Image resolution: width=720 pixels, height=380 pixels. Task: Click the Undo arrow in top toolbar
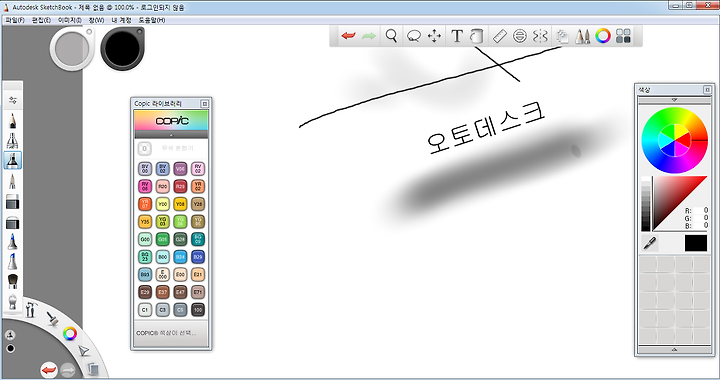coord(349,36)
